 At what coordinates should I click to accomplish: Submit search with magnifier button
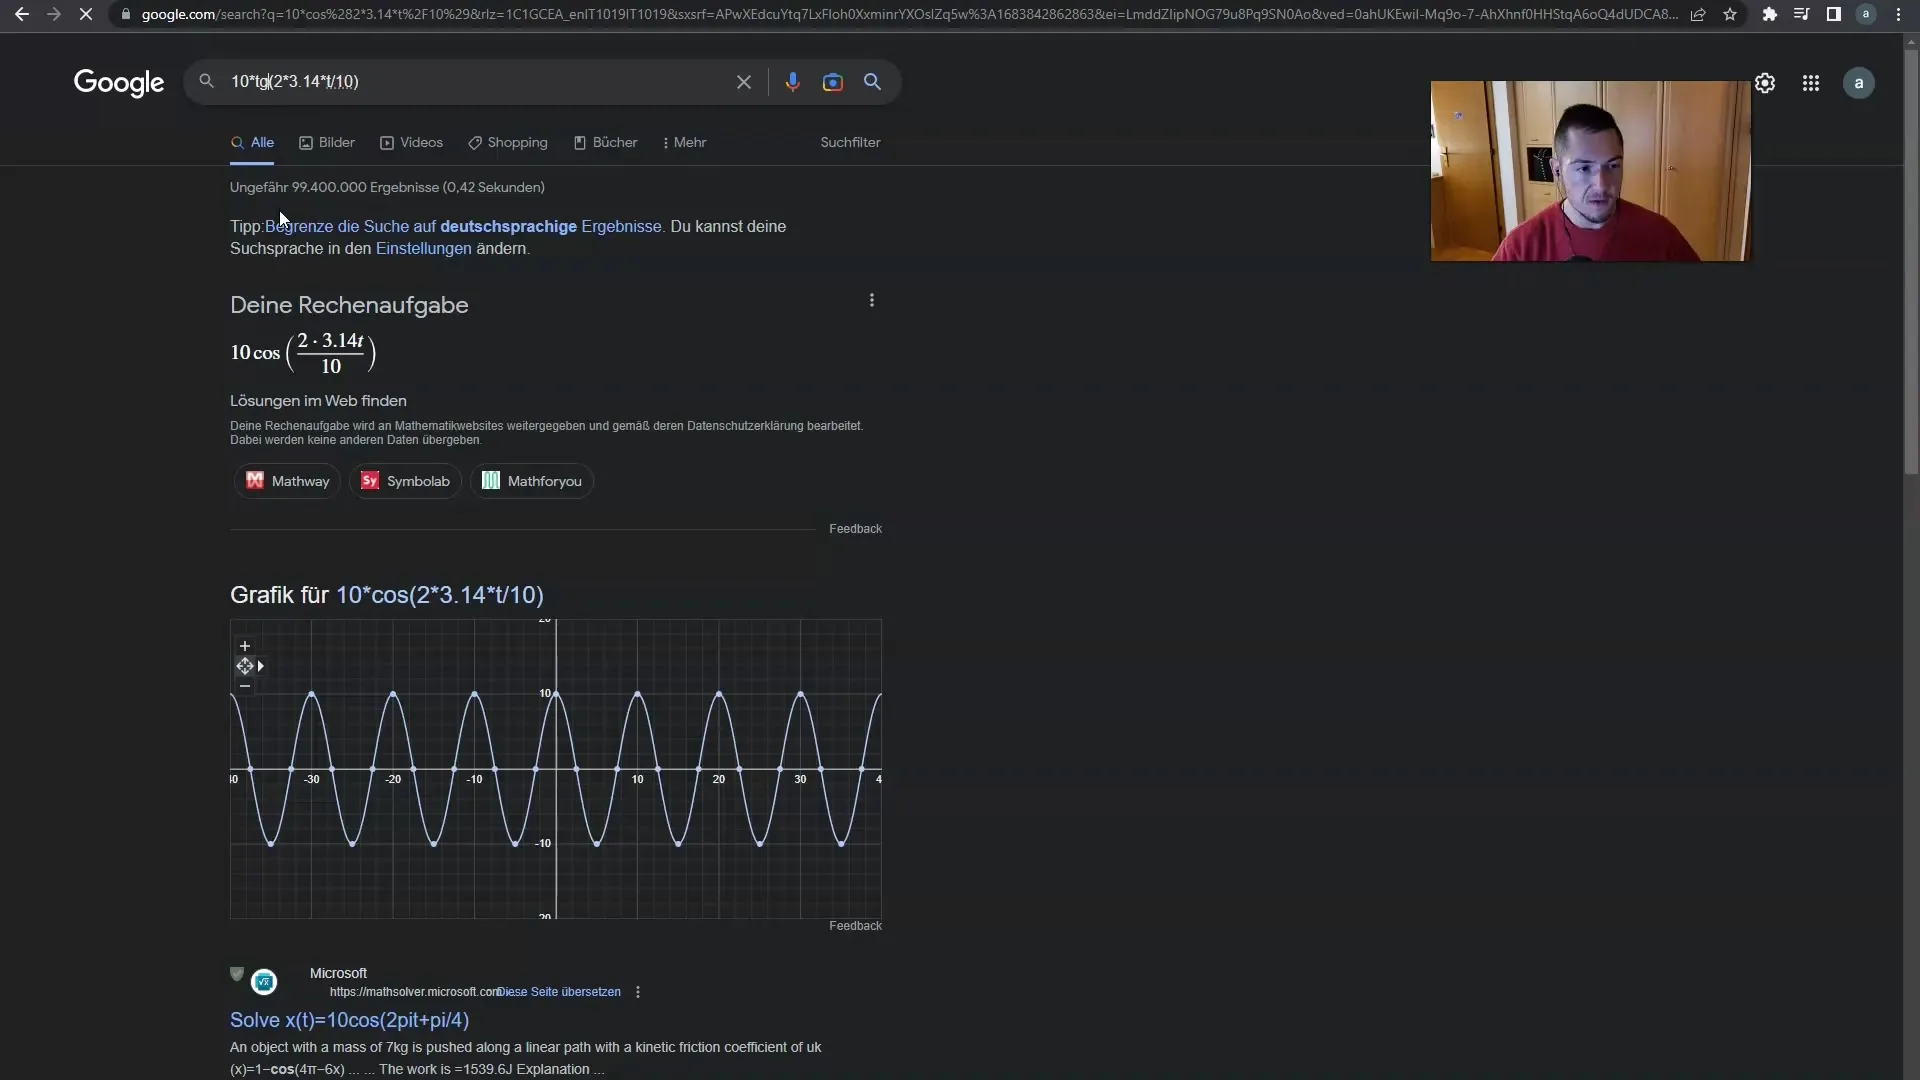point(872,82)
